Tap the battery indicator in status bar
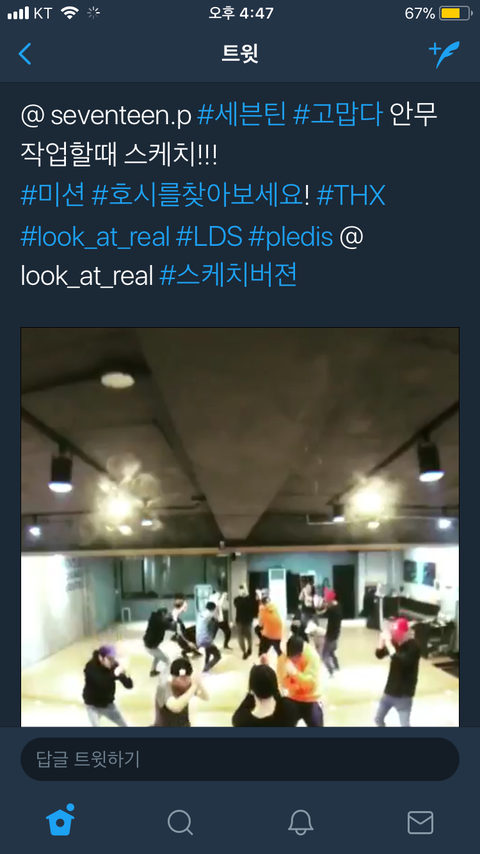This screenshot has width=480, height=854. 457,14
